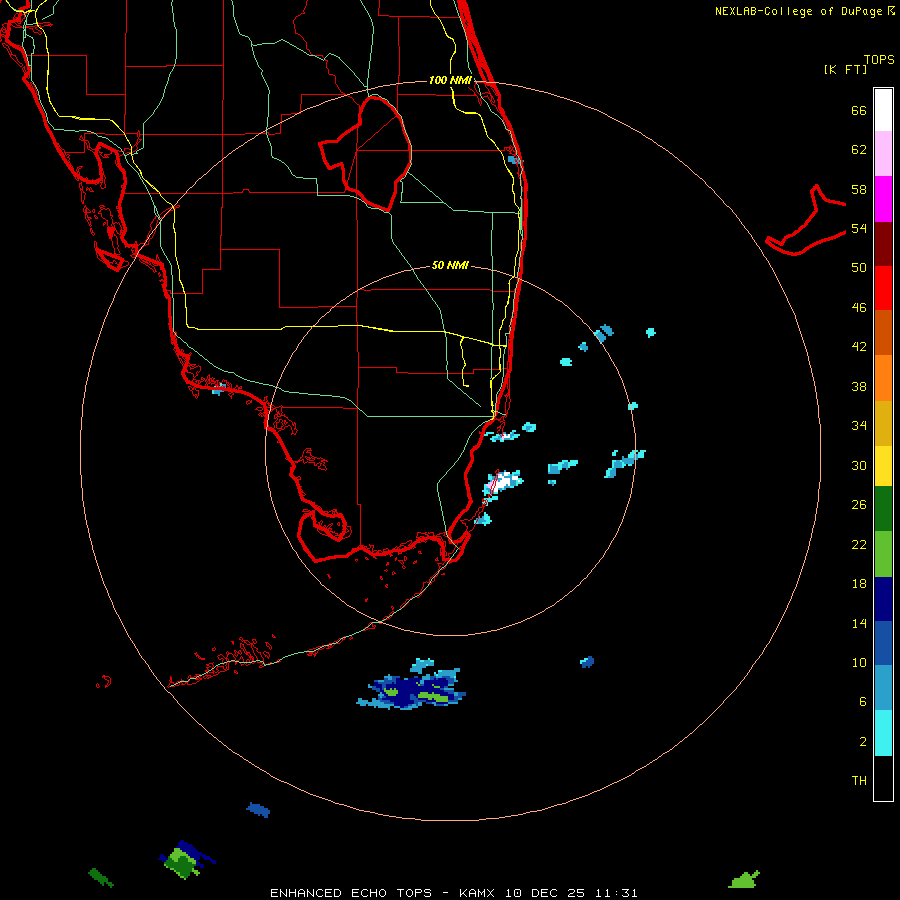Image resolution: width=900 pixels, height=900 pixels.
Task: Click the Lake Okeechobee outline on the map
Action: click(366, 153)
